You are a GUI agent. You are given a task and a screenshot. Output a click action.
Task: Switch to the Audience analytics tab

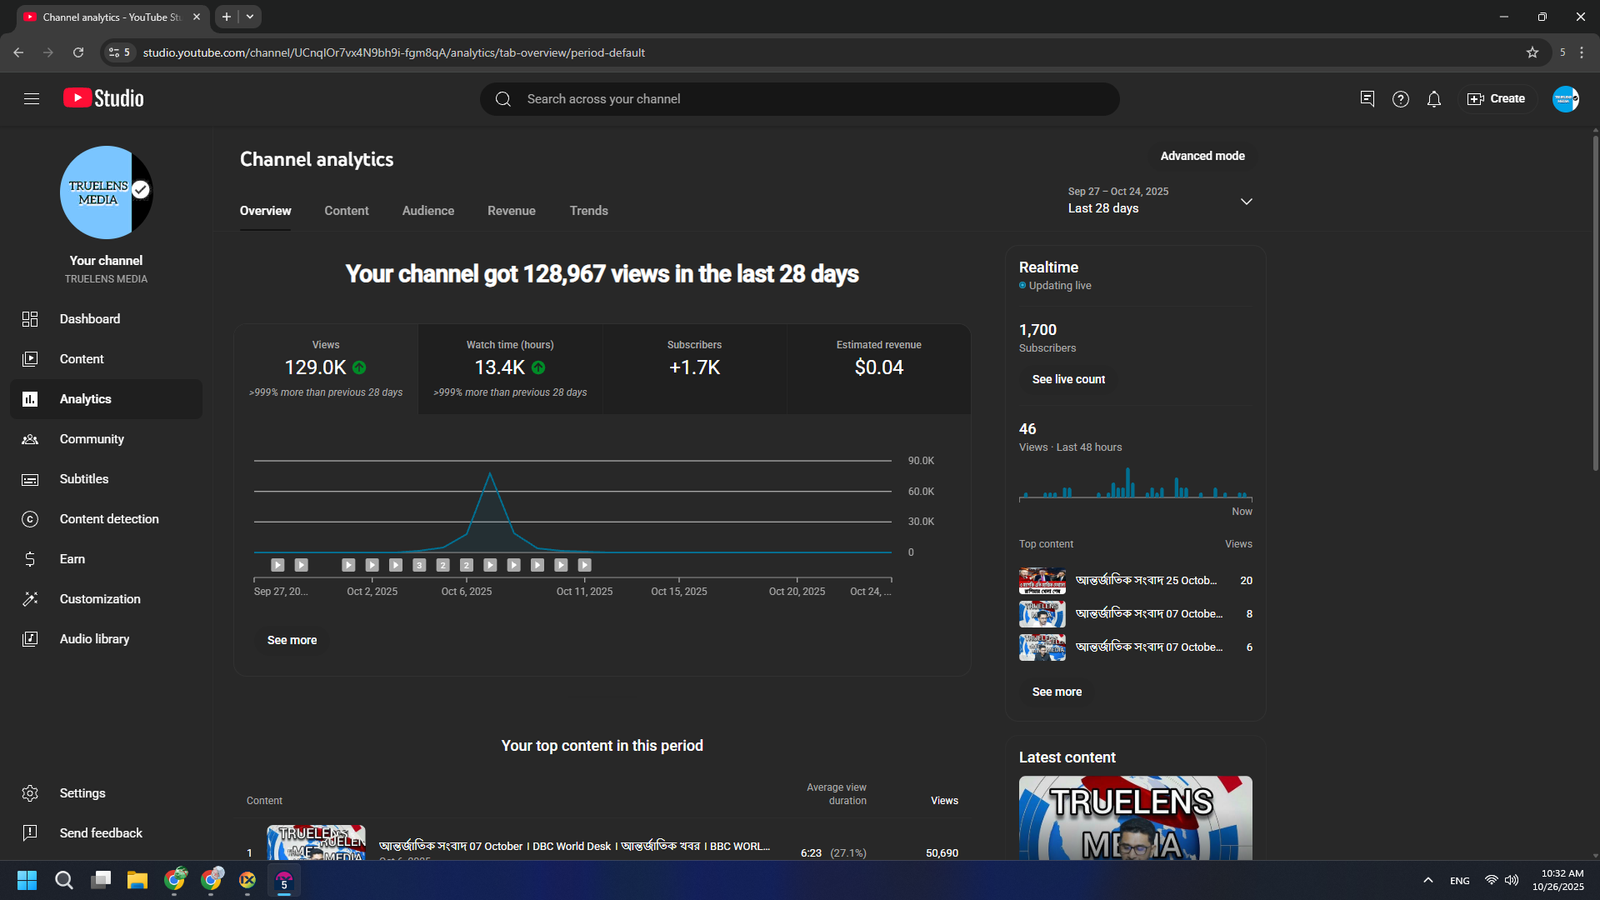tap(428, 211)
